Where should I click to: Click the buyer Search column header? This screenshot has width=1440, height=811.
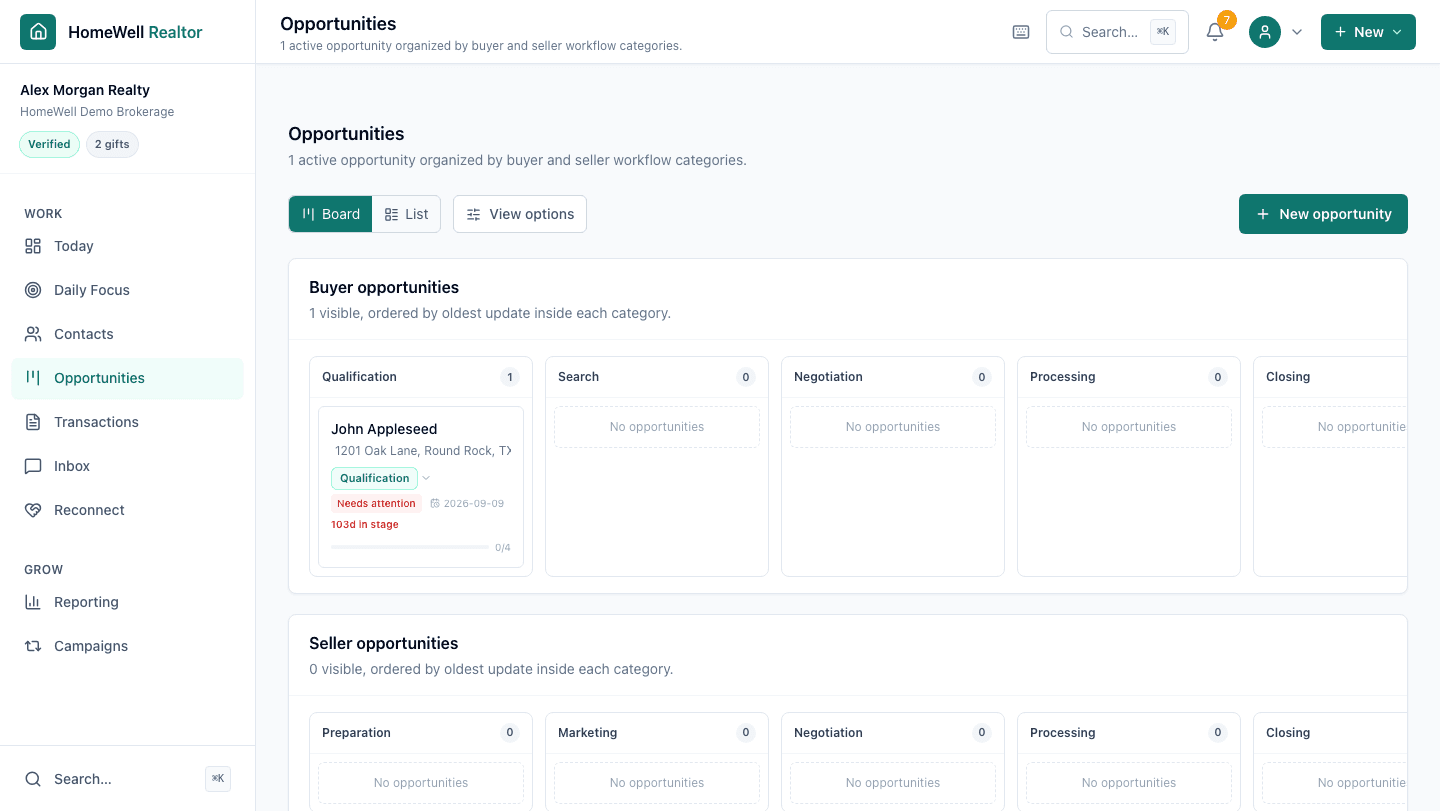pyautogui.click(x=657, y=377)
